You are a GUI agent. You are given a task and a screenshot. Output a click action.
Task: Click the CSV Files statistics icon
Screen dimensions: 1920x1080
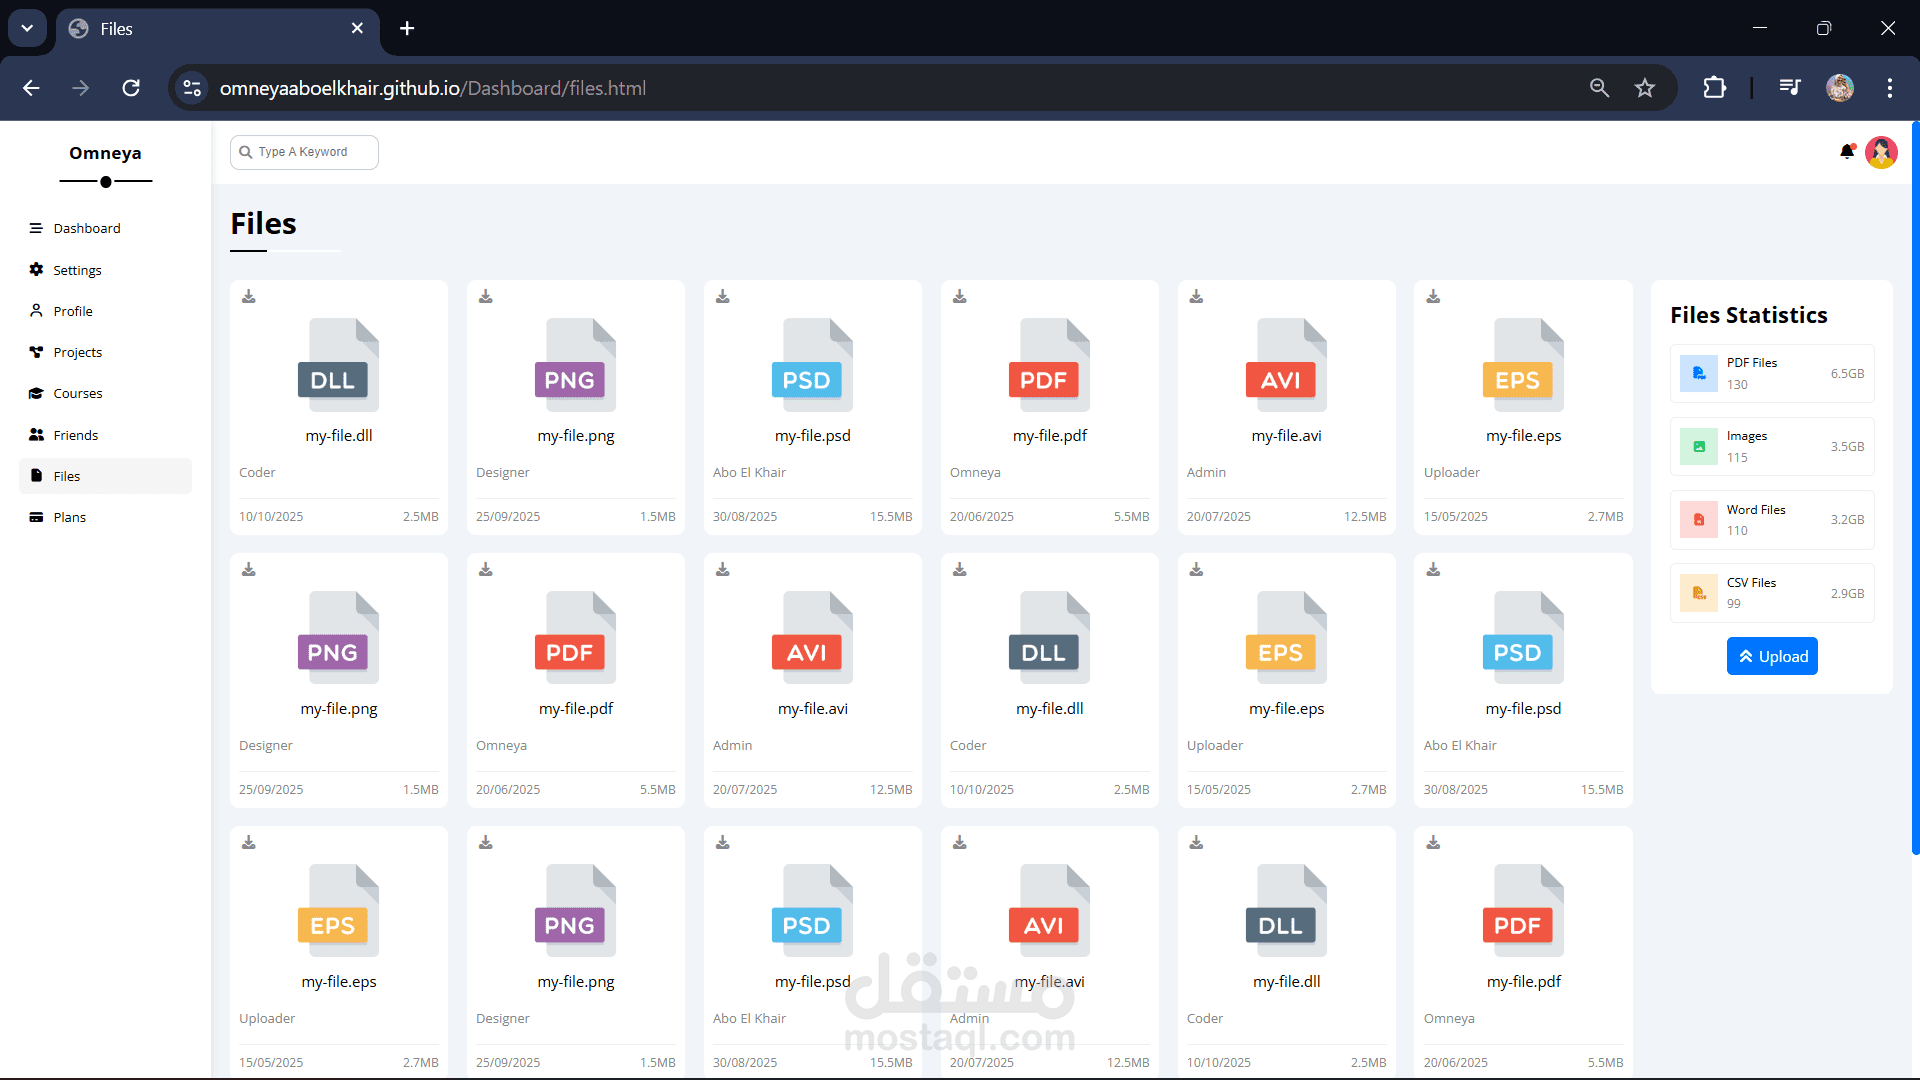click(1698, 593)
